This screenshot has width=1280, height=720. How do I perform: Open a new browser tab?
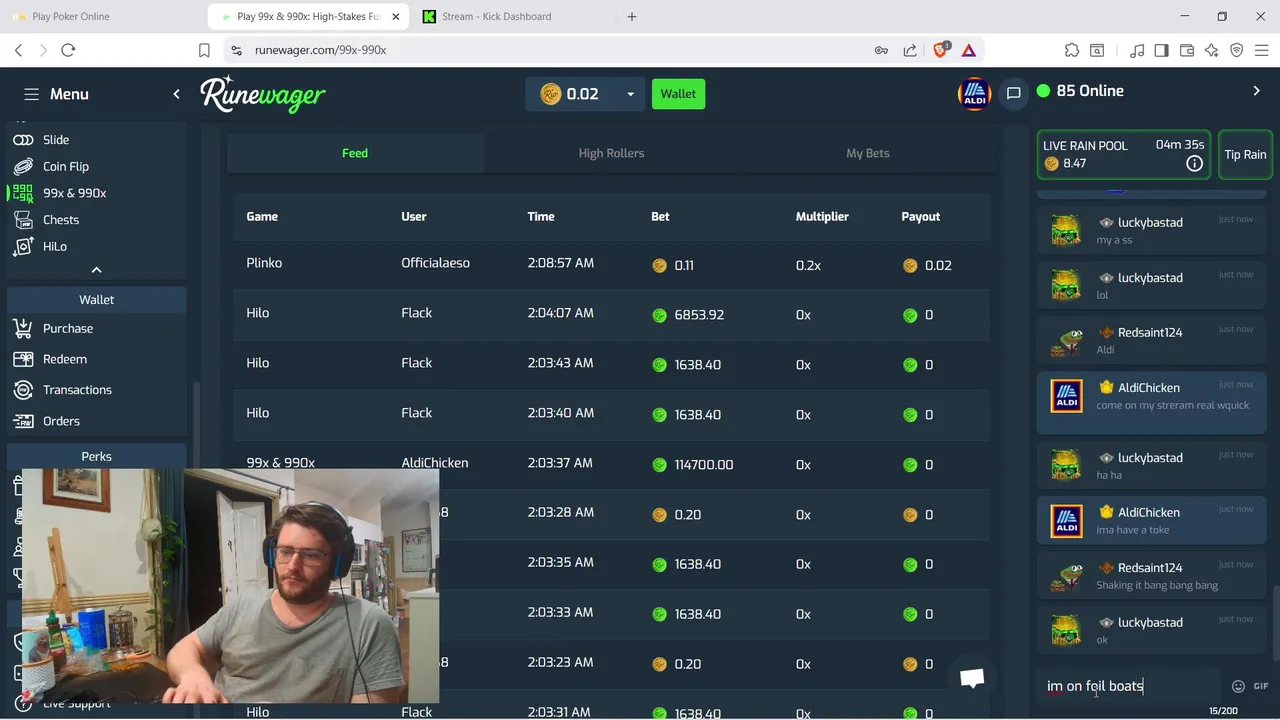[x=631, y=16]
